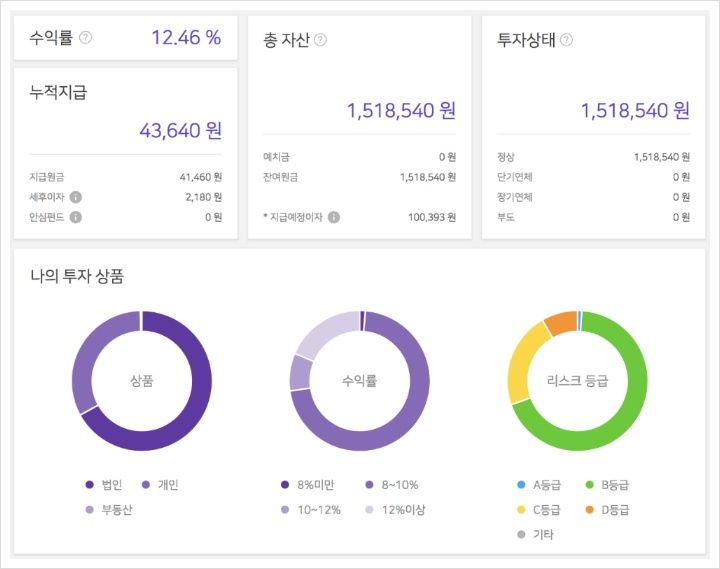The image size is (720, 569).
Task: Toggle 기타 legend item
Action: pos(535,535)
